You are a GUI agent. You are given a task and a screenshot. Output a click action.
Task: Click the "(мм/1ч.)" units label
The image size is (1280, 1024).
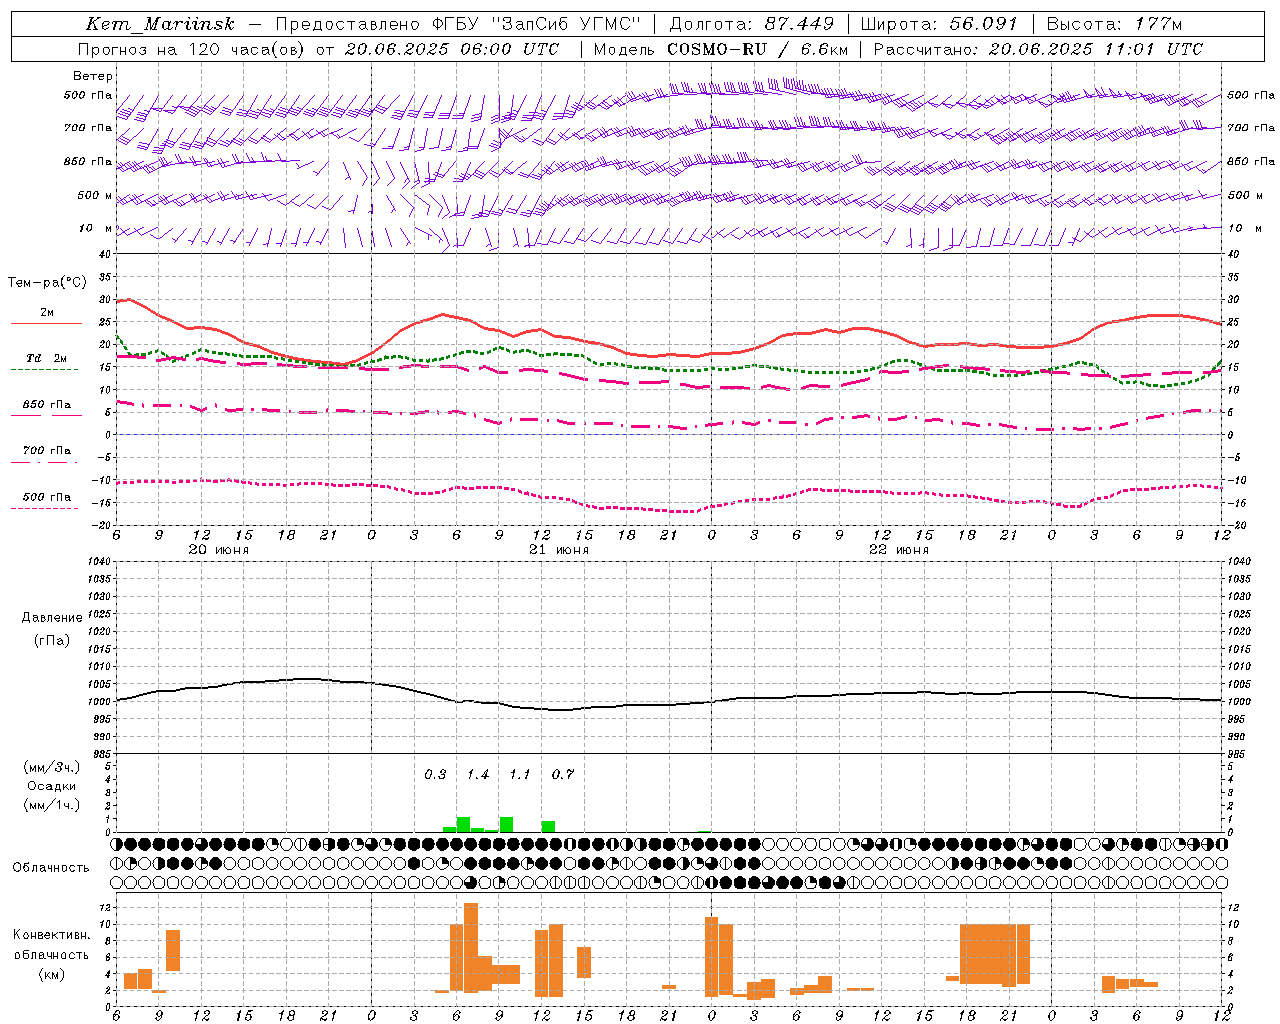[51, 805]
